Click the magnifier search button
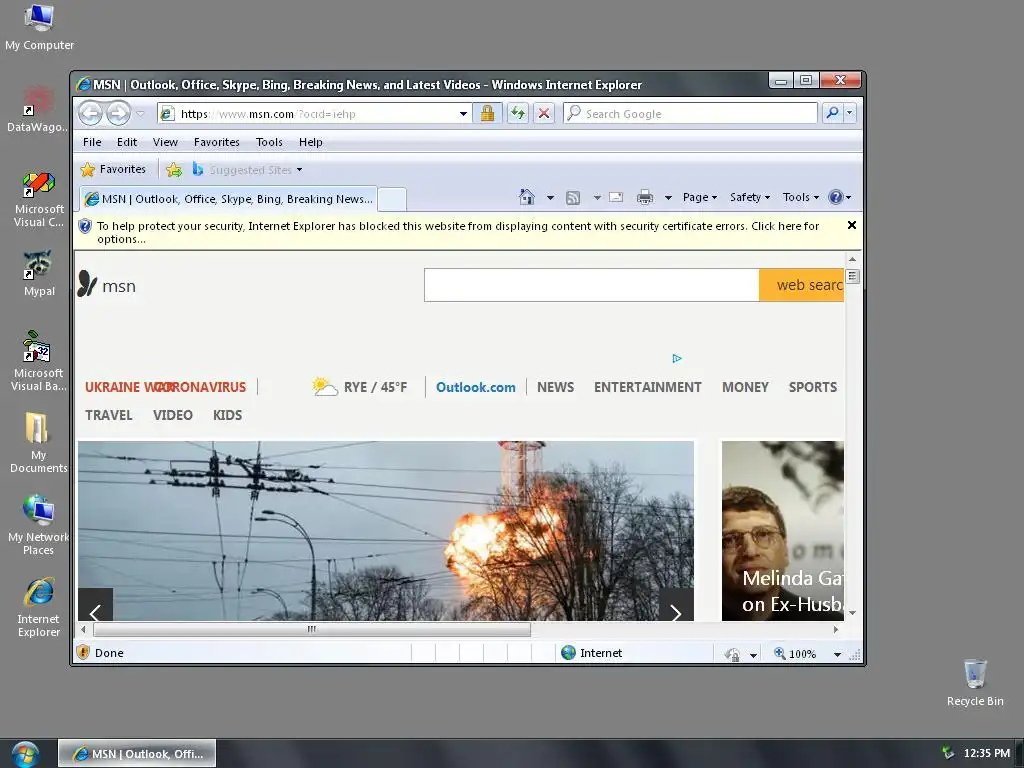This screenshot has width=1024, height=768. pos(832,113)
